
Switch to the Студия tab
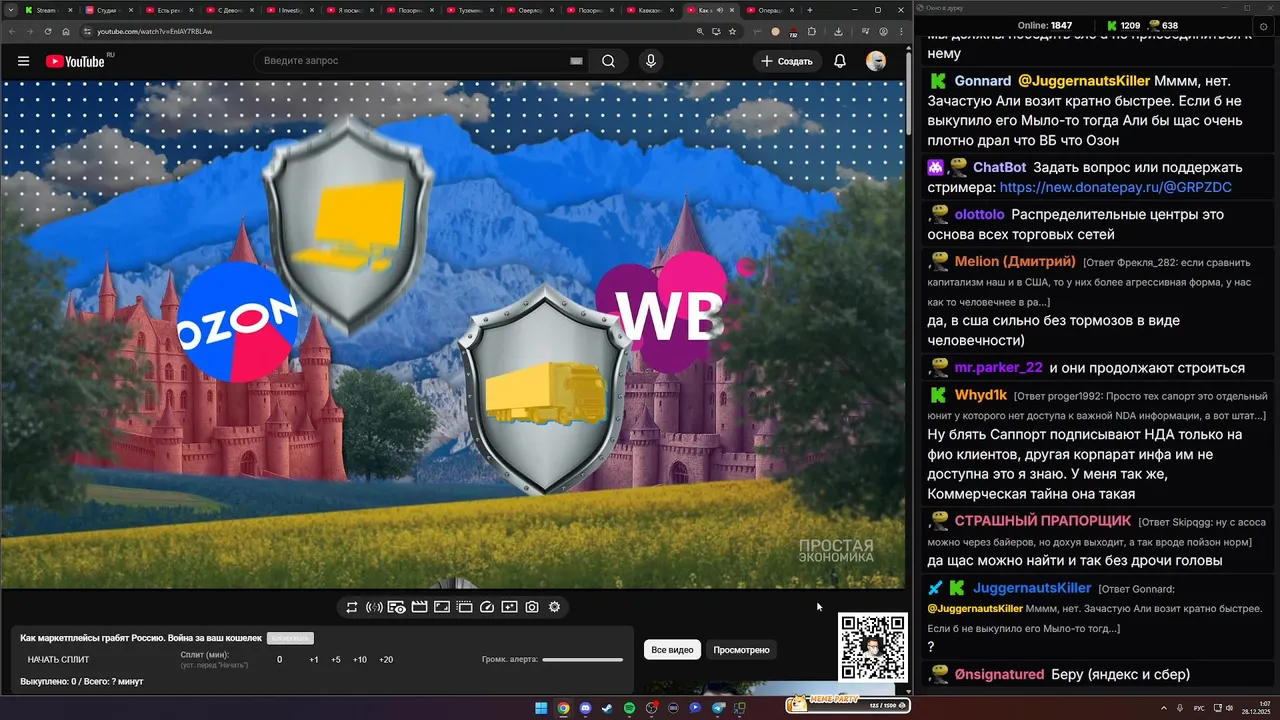pyautogui.click(x=106, y=10)
